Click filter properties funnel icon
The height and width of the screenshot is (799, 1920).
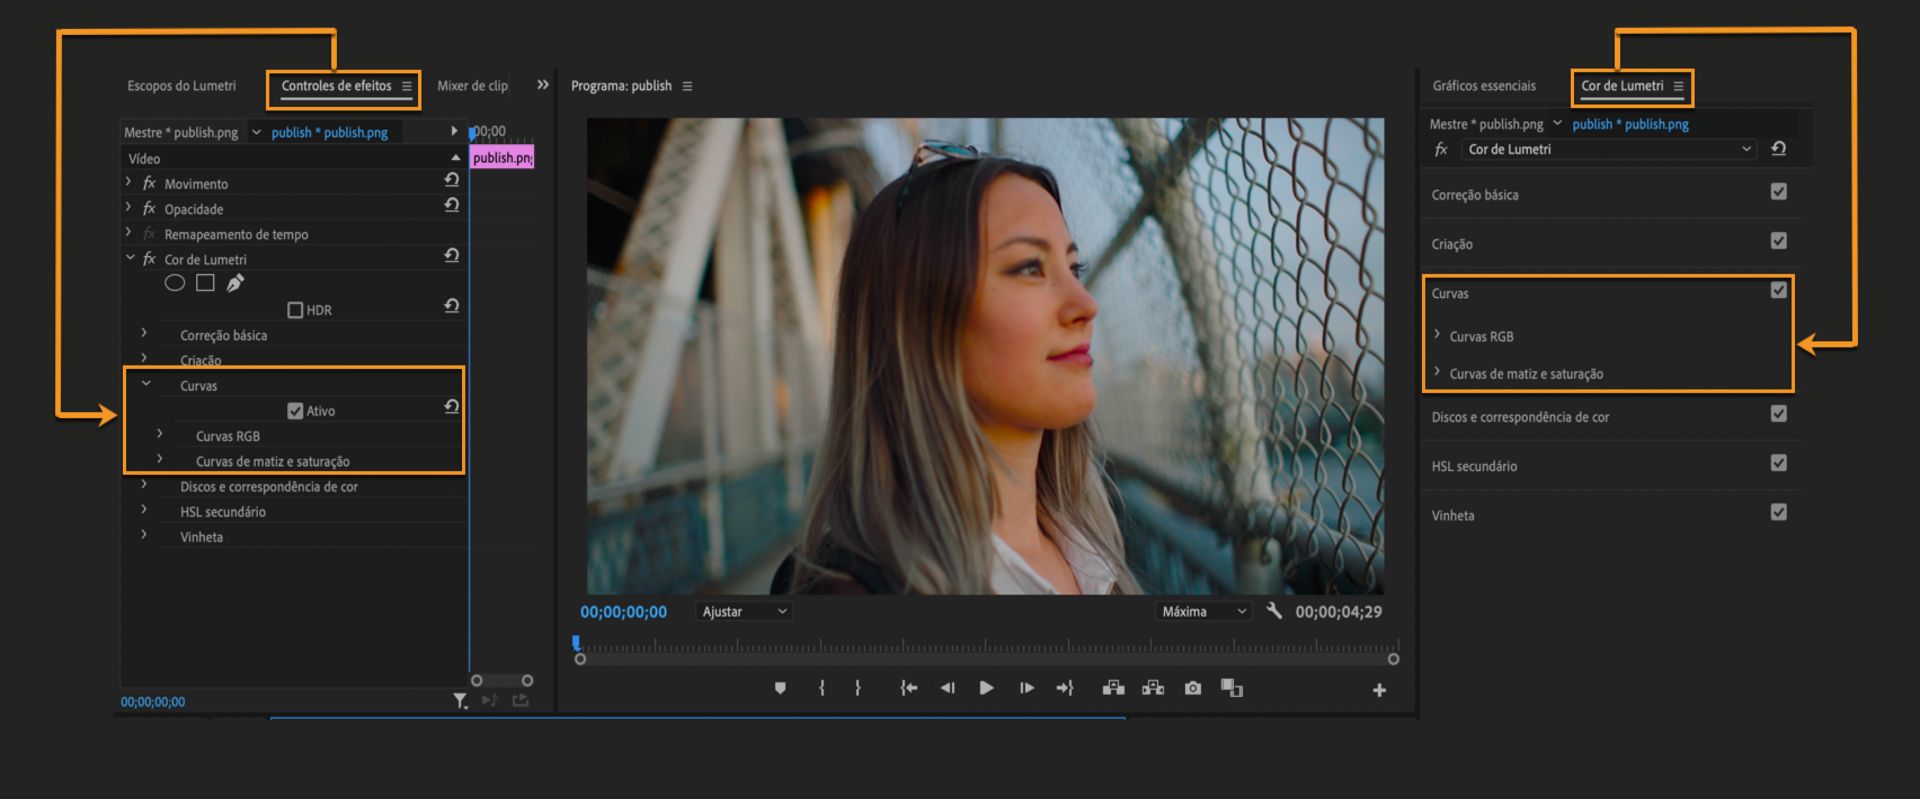[459, 701]
